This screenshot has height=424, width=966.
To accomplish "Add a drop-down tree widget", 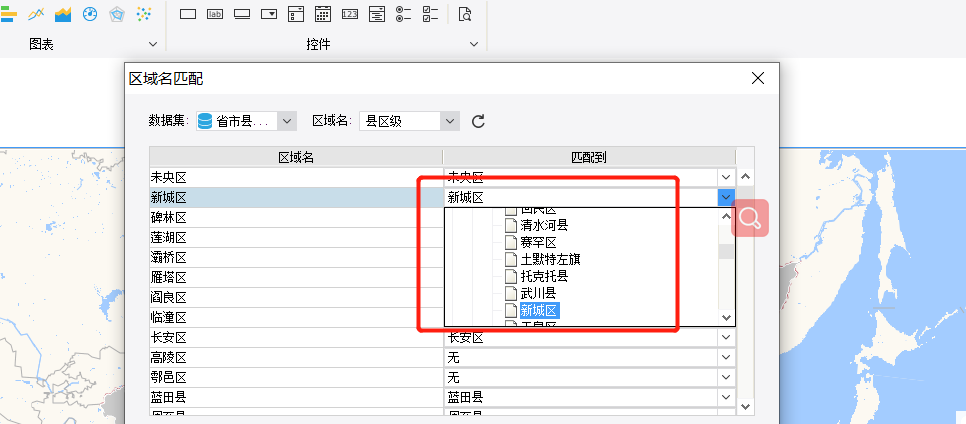I will coord(377,14).
